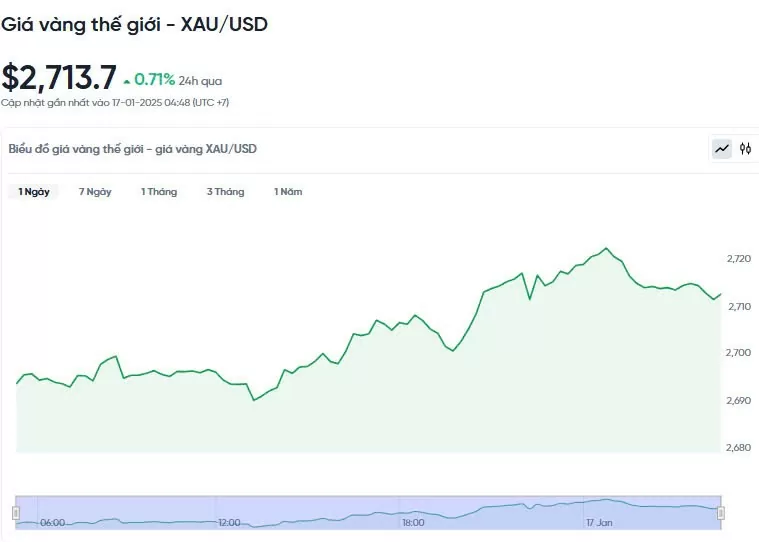Click 17 Jan label in navigator timeline
The width and height of the screenshot is (759, 542).
[x=599, y=522]
